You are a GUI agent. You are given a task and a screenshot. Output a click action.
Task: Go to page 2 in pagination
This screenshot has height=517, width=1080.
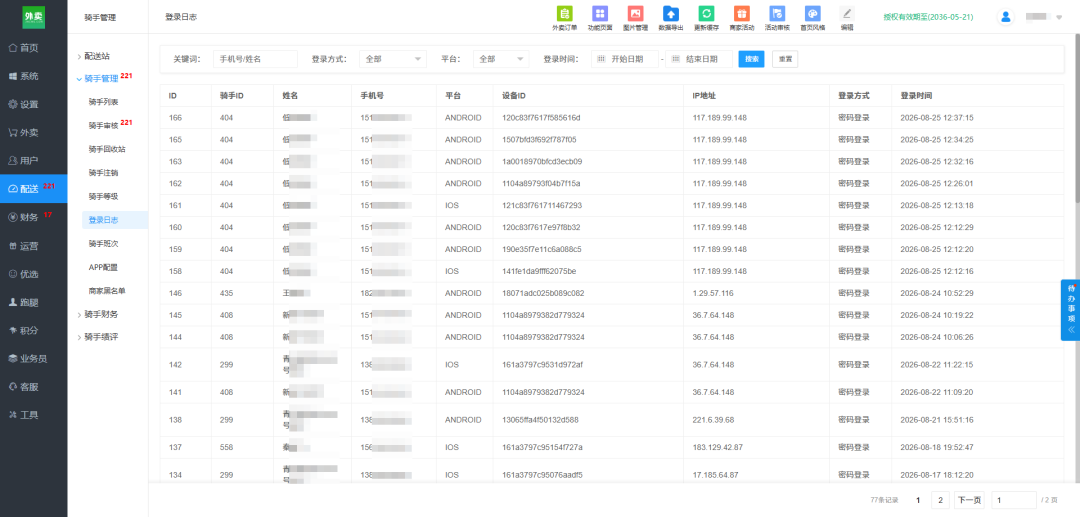[940, 500]
